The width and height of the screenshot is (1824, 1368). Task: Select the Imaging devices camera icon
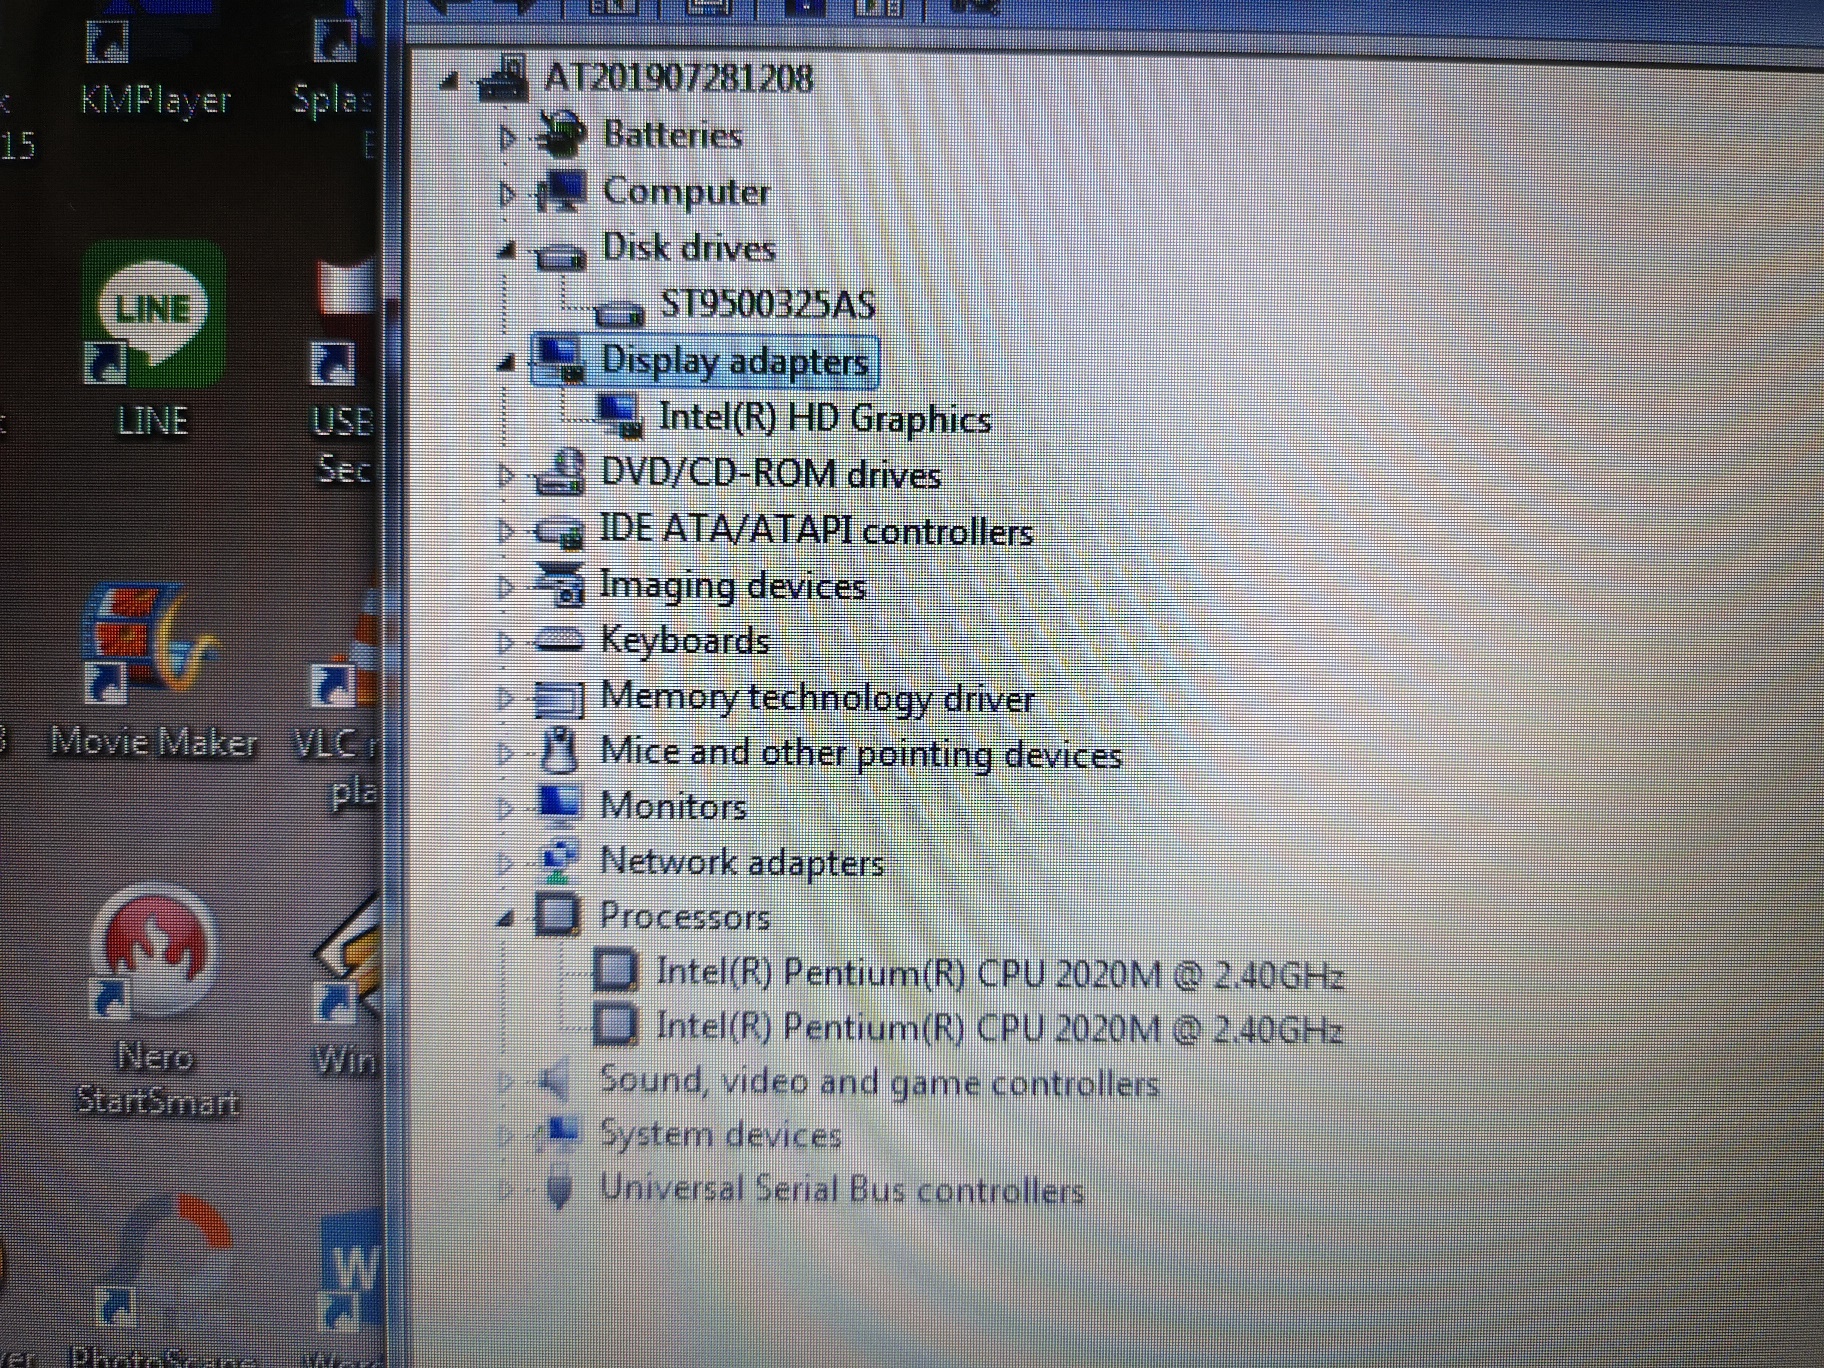[x=563, y=583]
